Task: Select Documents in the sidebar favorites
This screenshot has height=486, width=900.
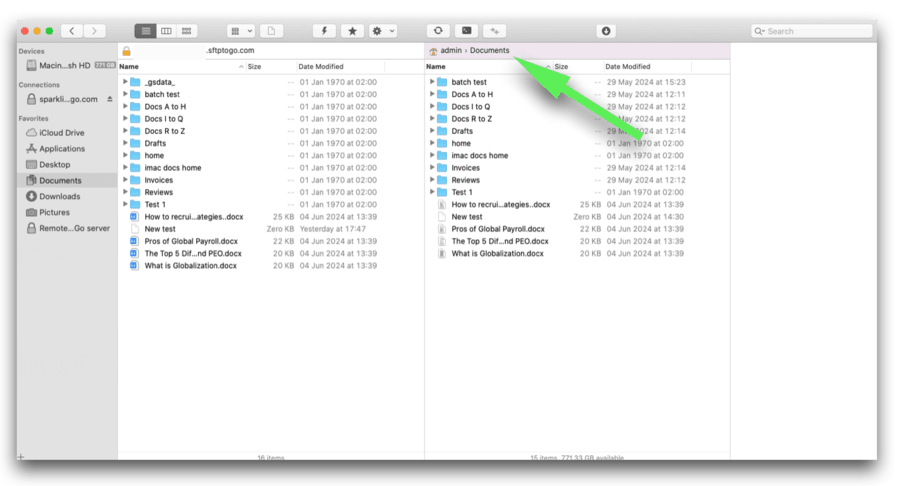Action: point(67,180)
